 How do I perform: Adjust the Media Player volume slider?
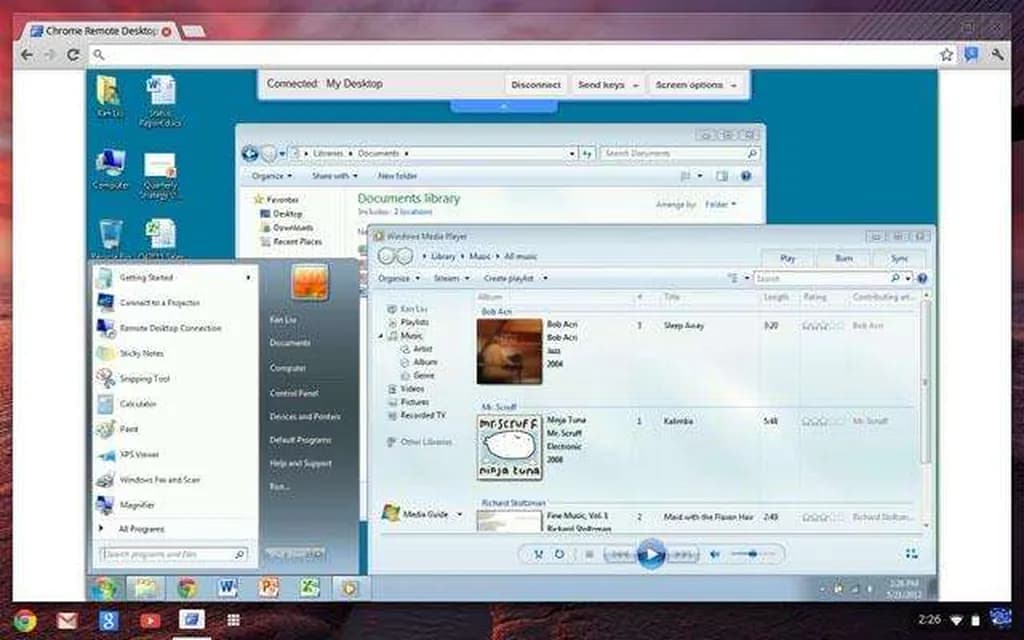pos(752,554)
